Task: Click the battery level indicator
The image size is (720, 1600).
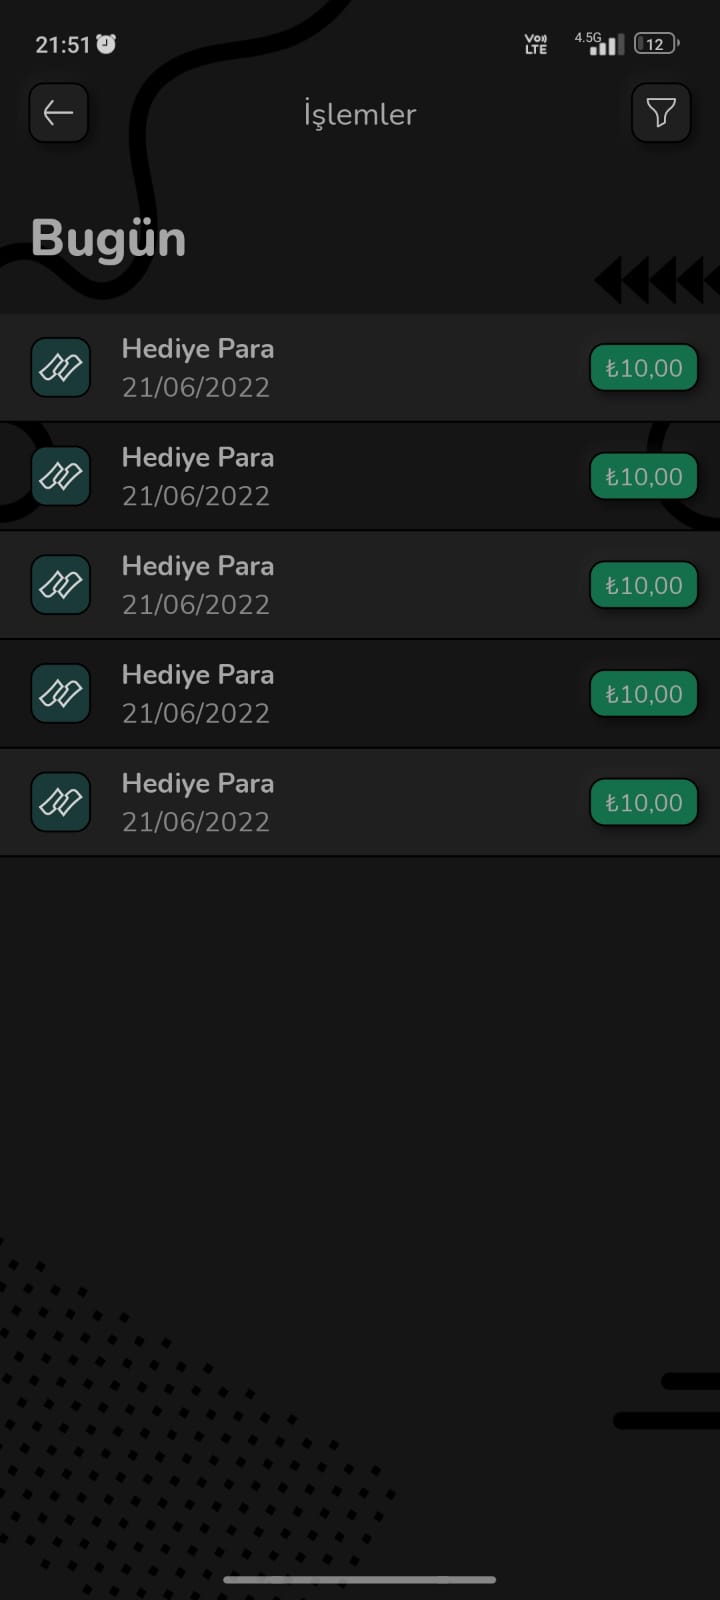Action: [x=656, y=44]
